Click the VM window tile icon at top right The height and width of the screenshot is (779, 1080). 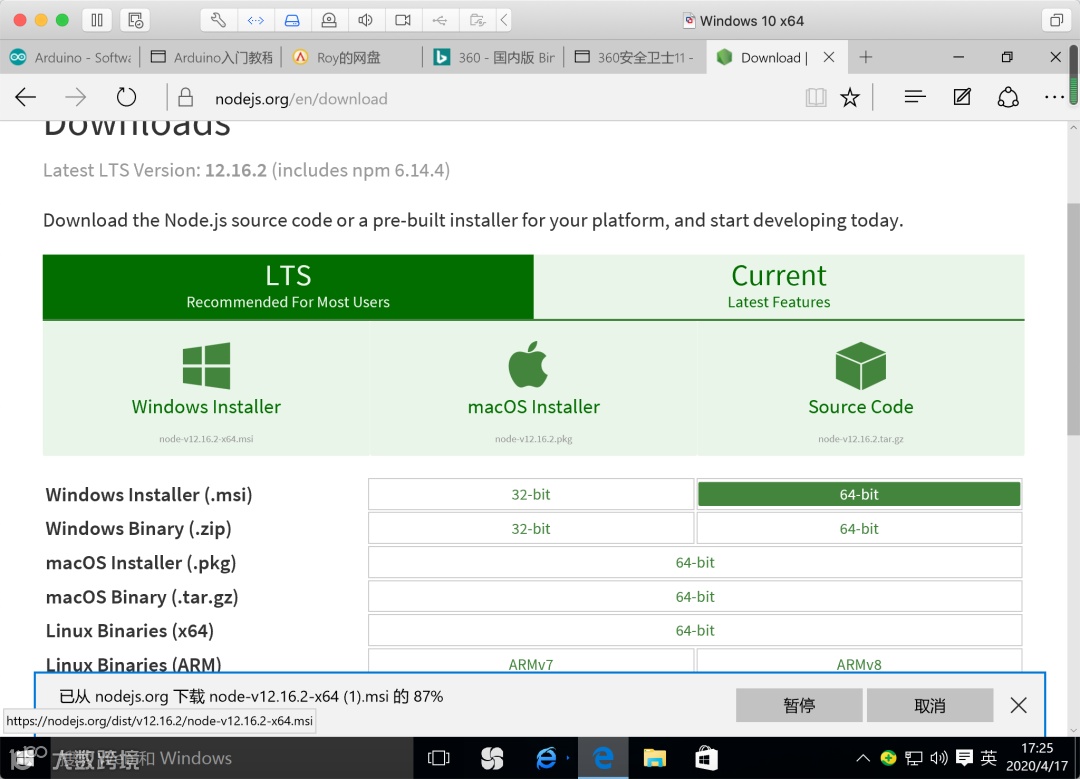pyautogui.click(x=1056, y=20)
